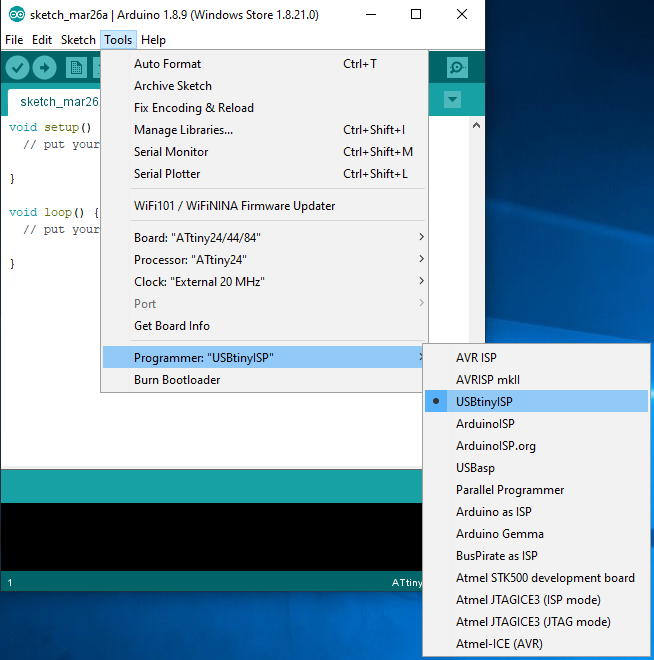Click the void loop() code line
The height and width of the screenshot is (660, 654).
pyautogui.click(x=54, y=212)
